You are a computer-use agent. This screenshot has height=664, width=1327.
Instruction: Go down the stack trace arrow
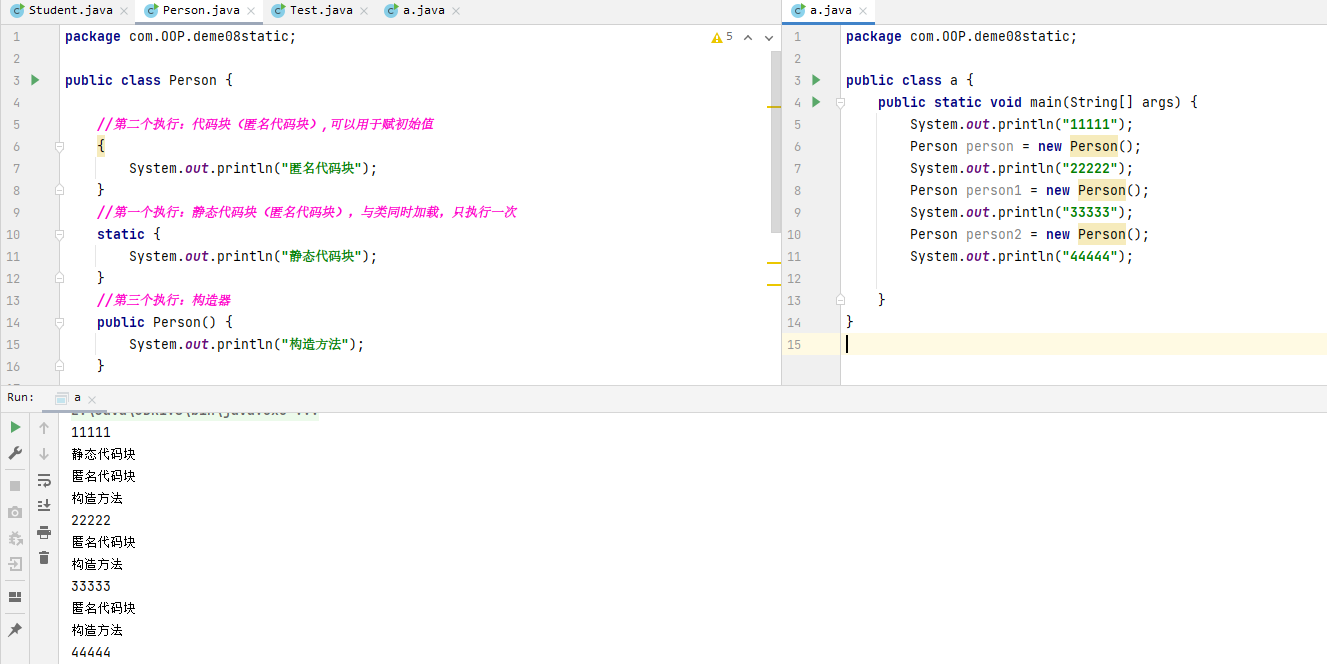pyautogui.click(x=44, y=453)
